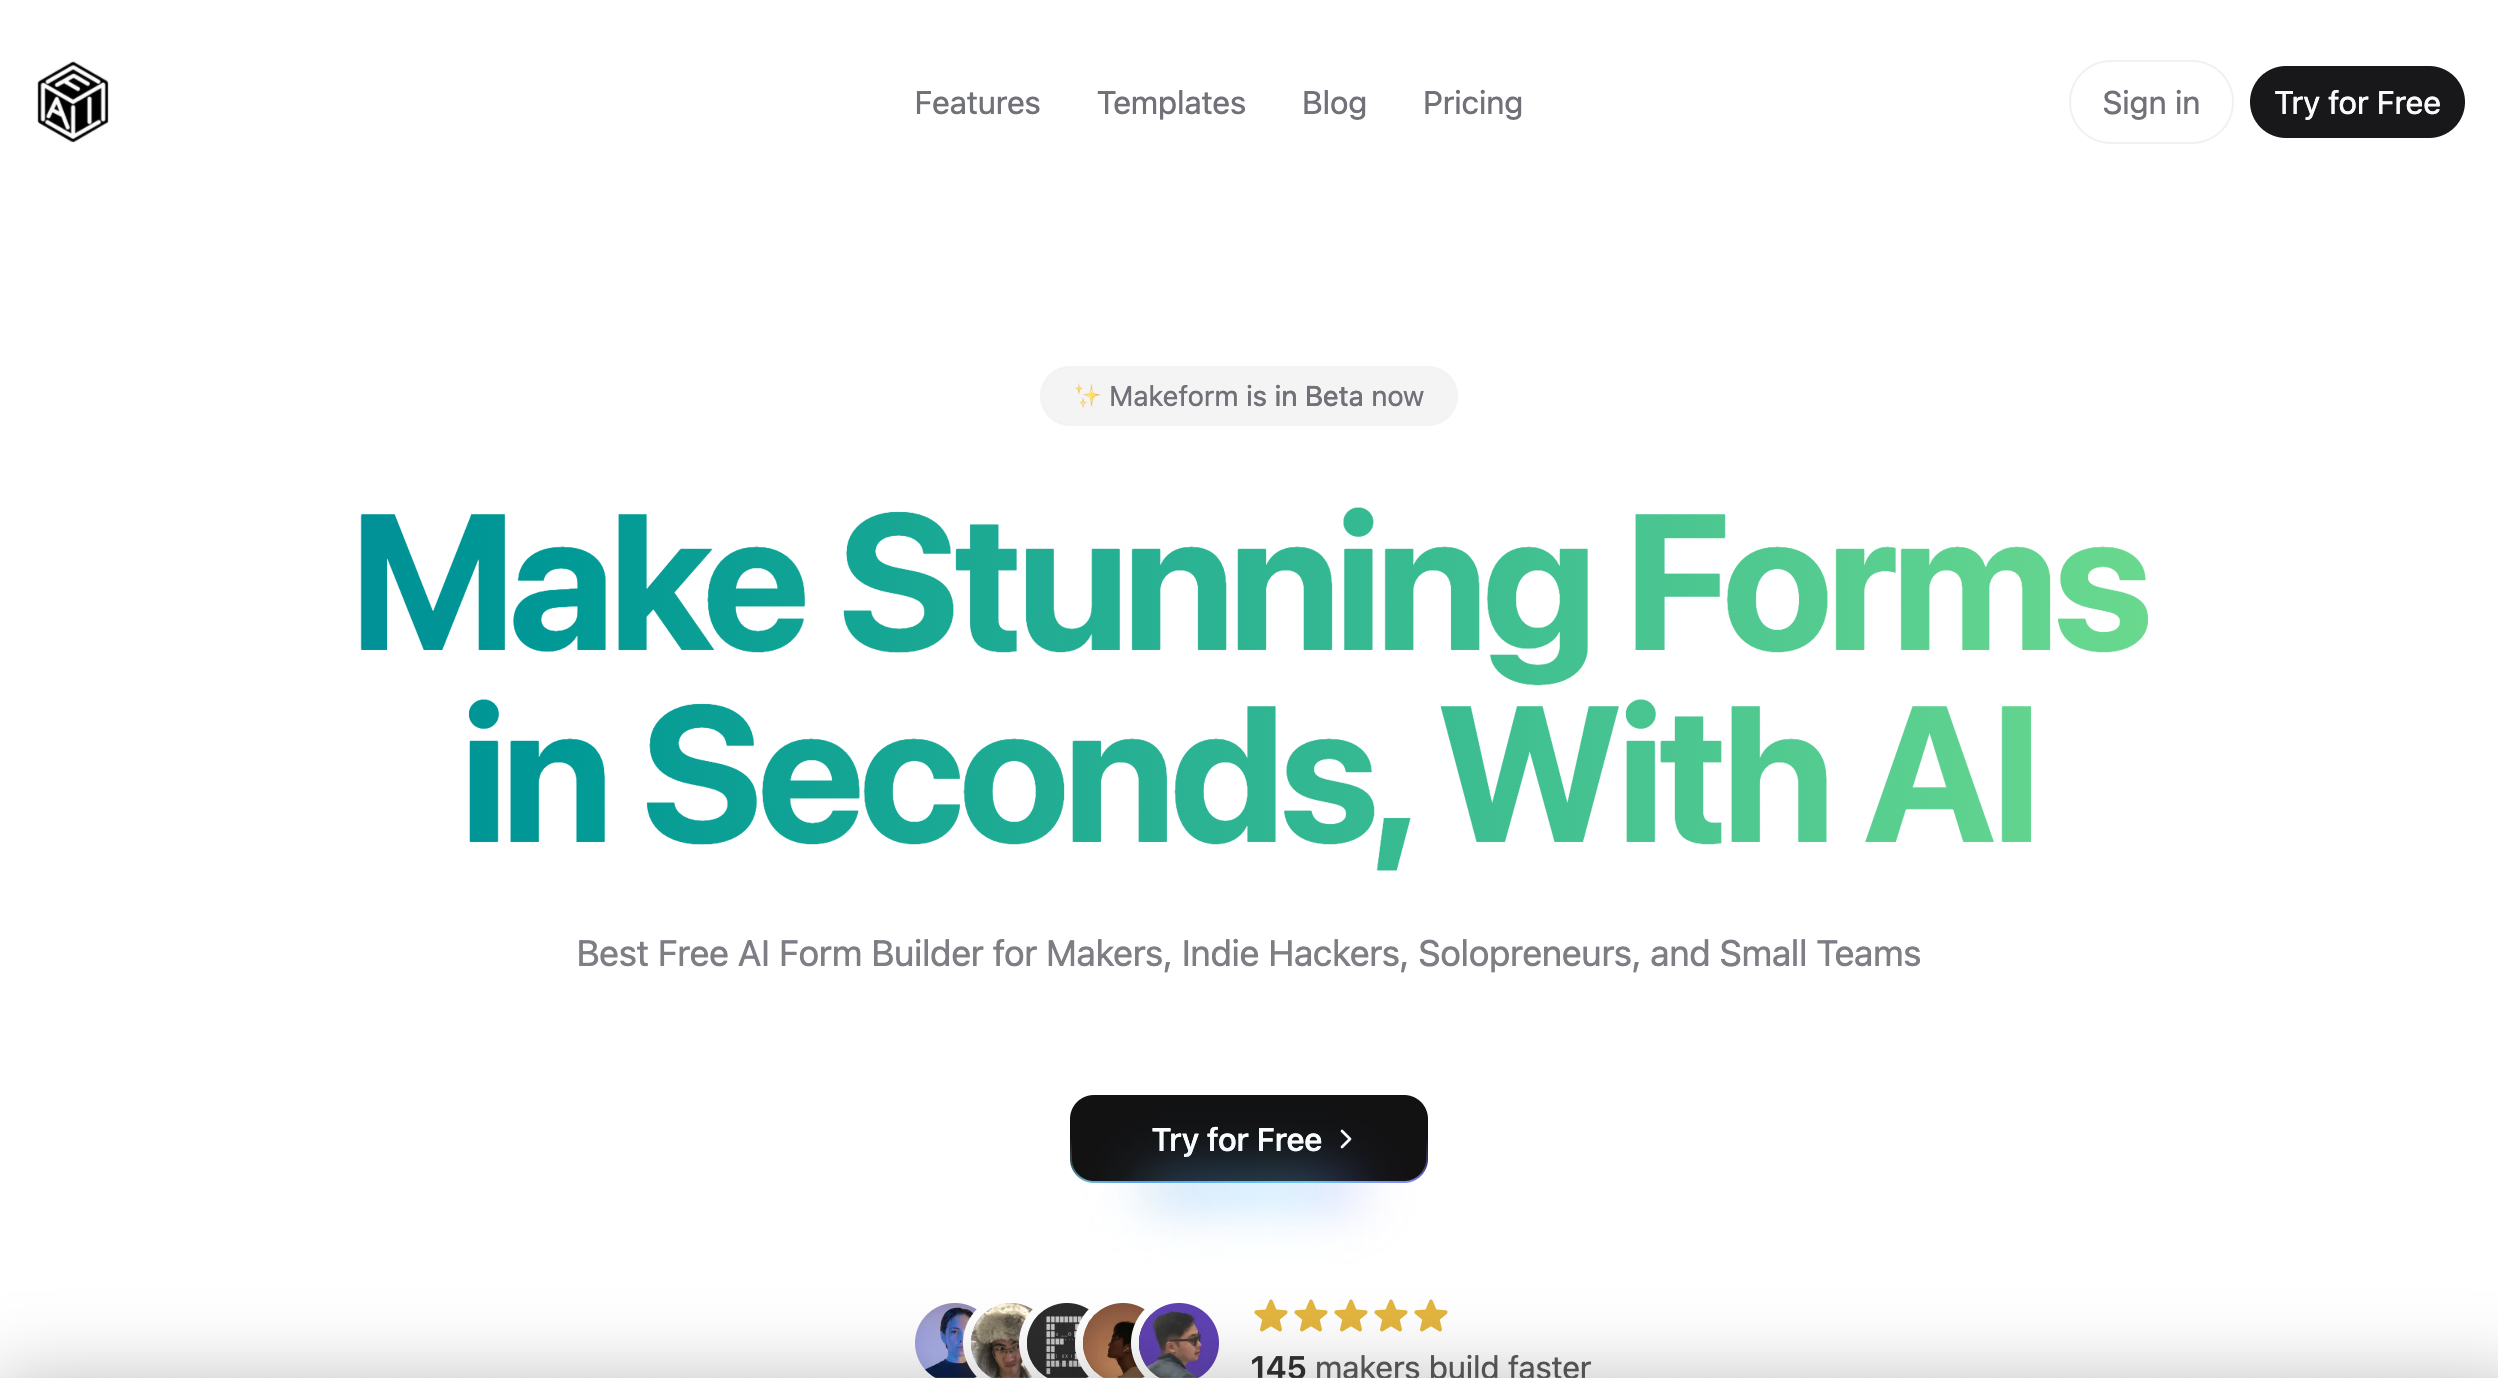Screen dimensions: 2498x1378
Task: Open the Features navigation menu item
Action: (x=979, y=102)
